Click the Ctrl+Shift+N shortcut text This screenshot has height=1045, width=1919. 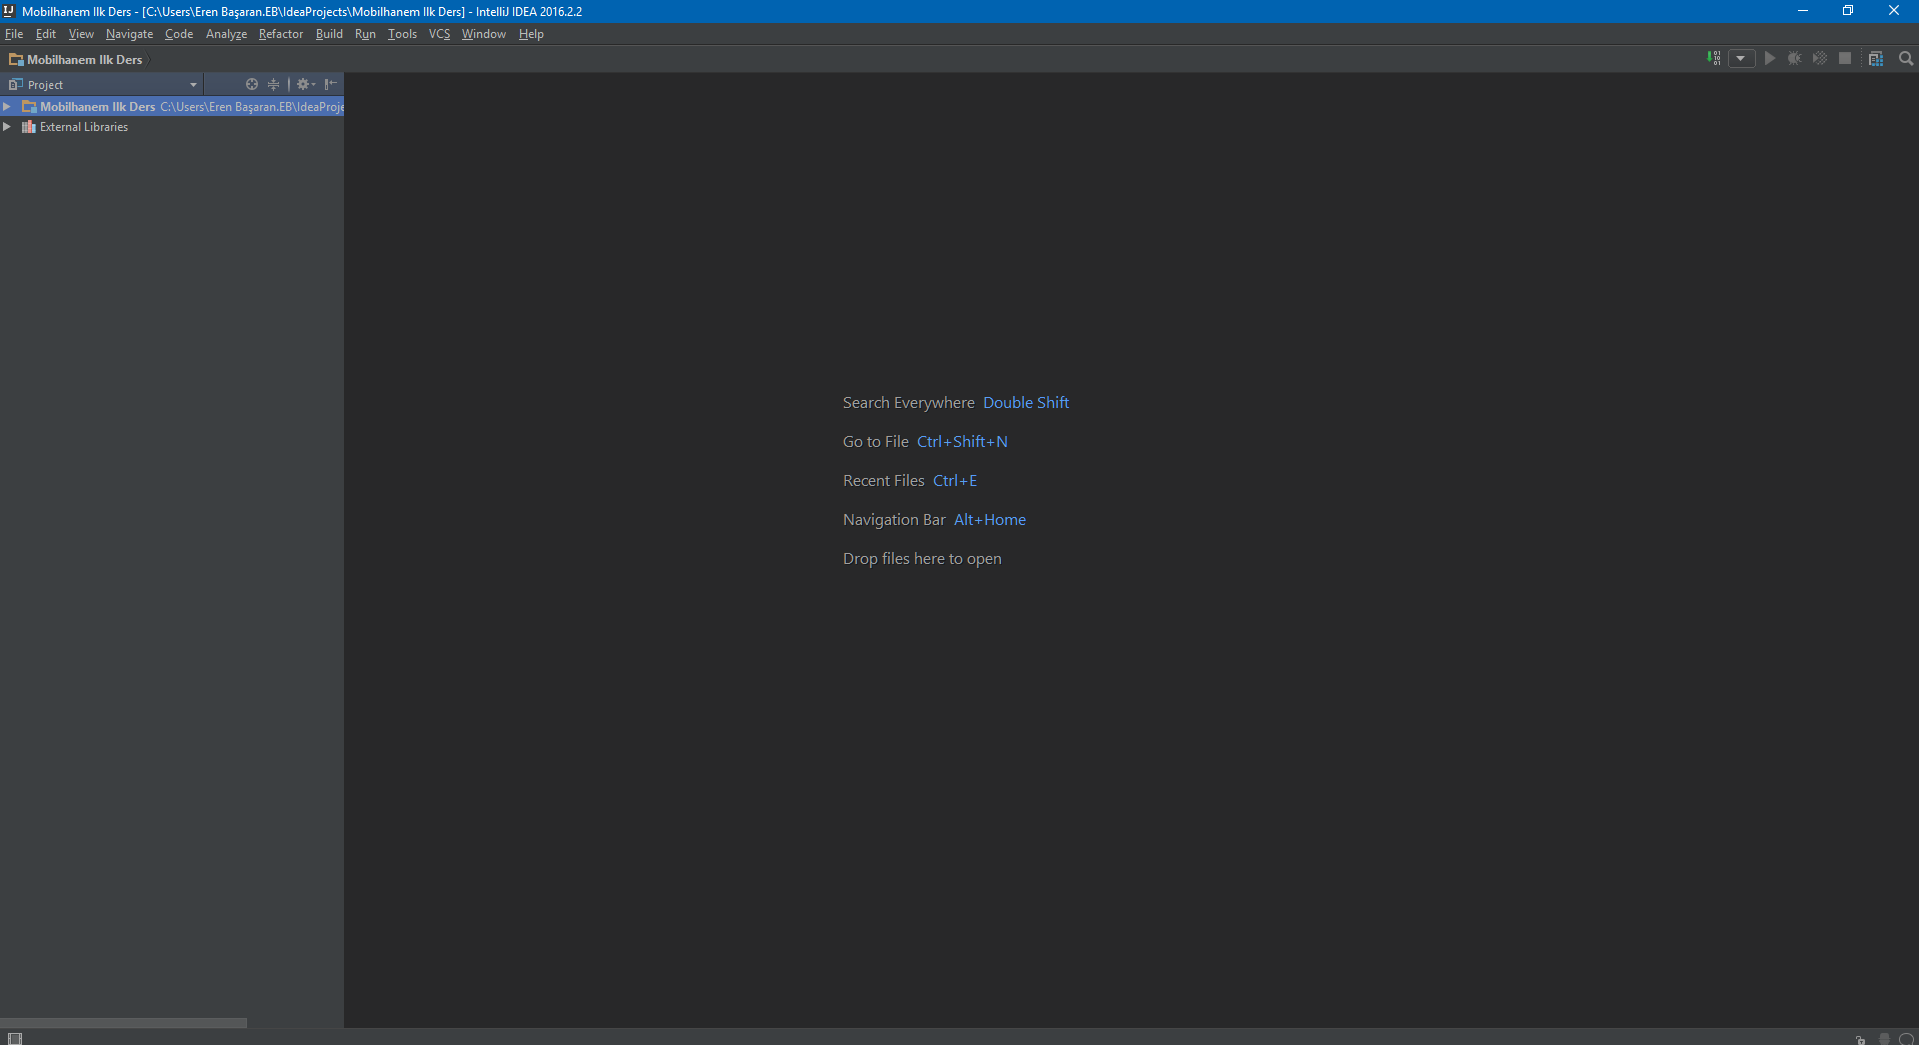[962, 441]
